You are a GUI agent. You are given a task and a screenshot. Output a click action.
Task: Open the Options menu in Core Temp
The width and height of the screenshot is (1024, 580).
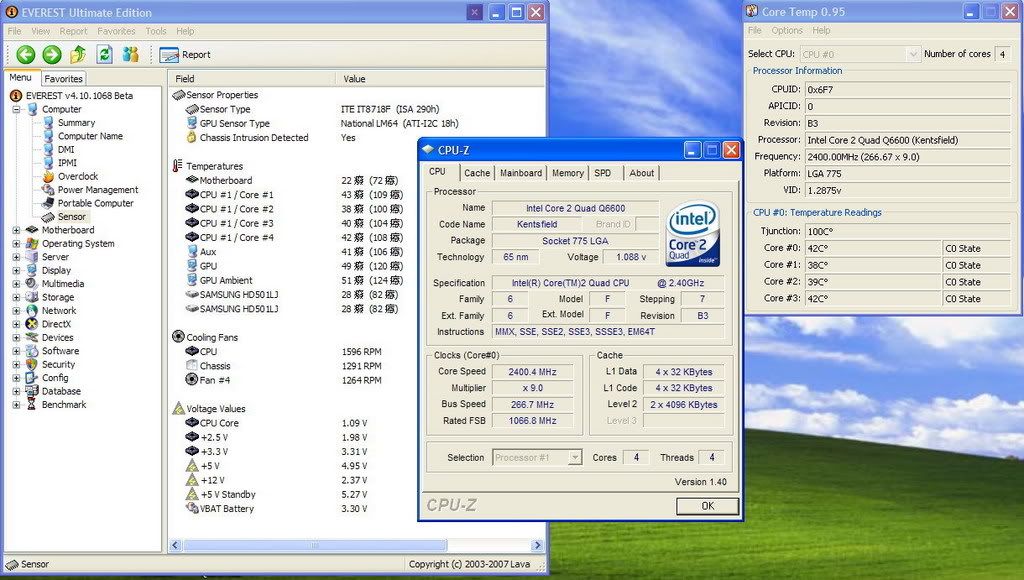pos(786,30)
